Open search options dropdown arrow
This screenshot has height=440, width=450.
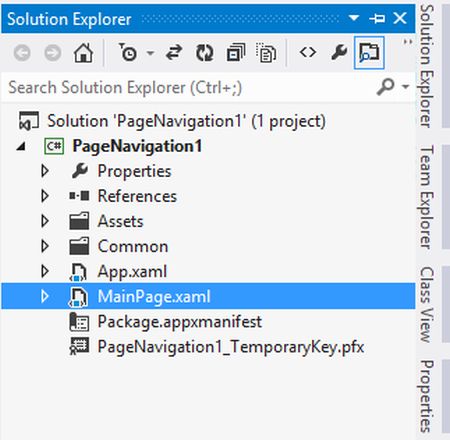pyautogui.click(x=405, y=87)
